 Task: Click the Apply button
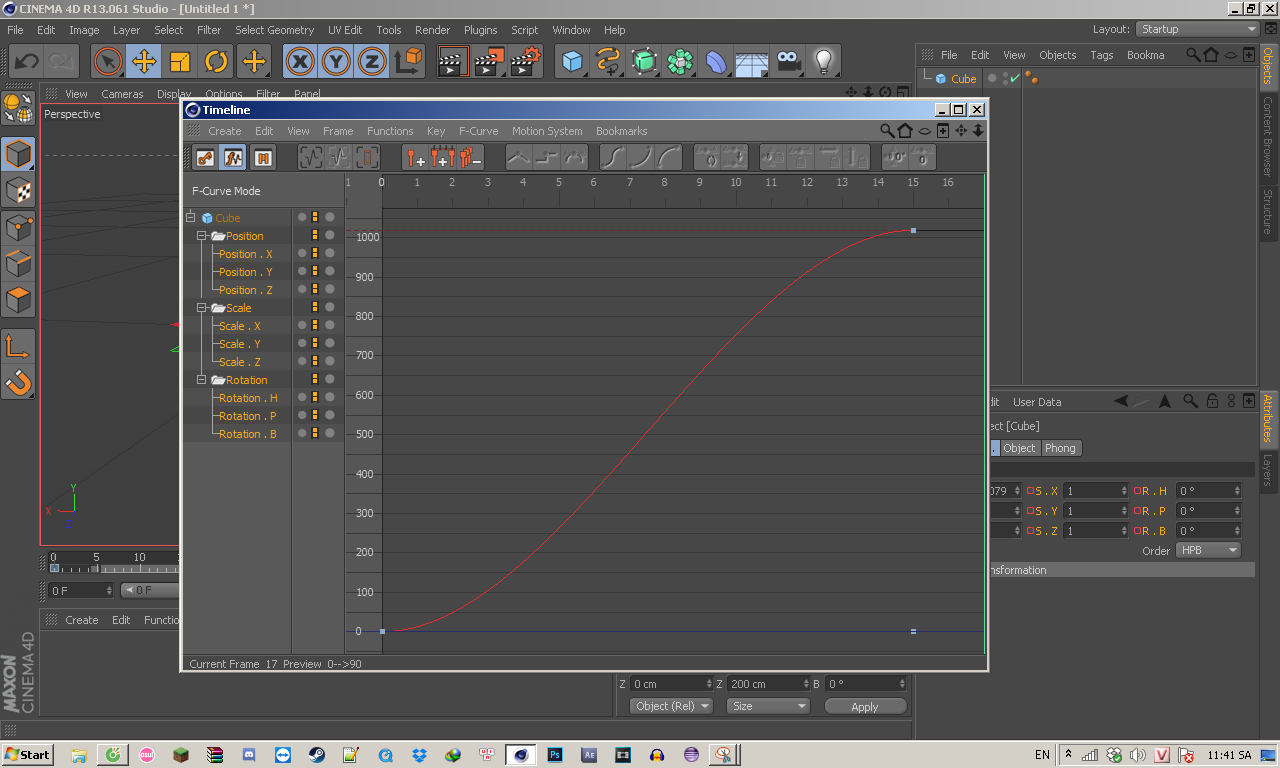pyautogui.click(x=864, y=706)
